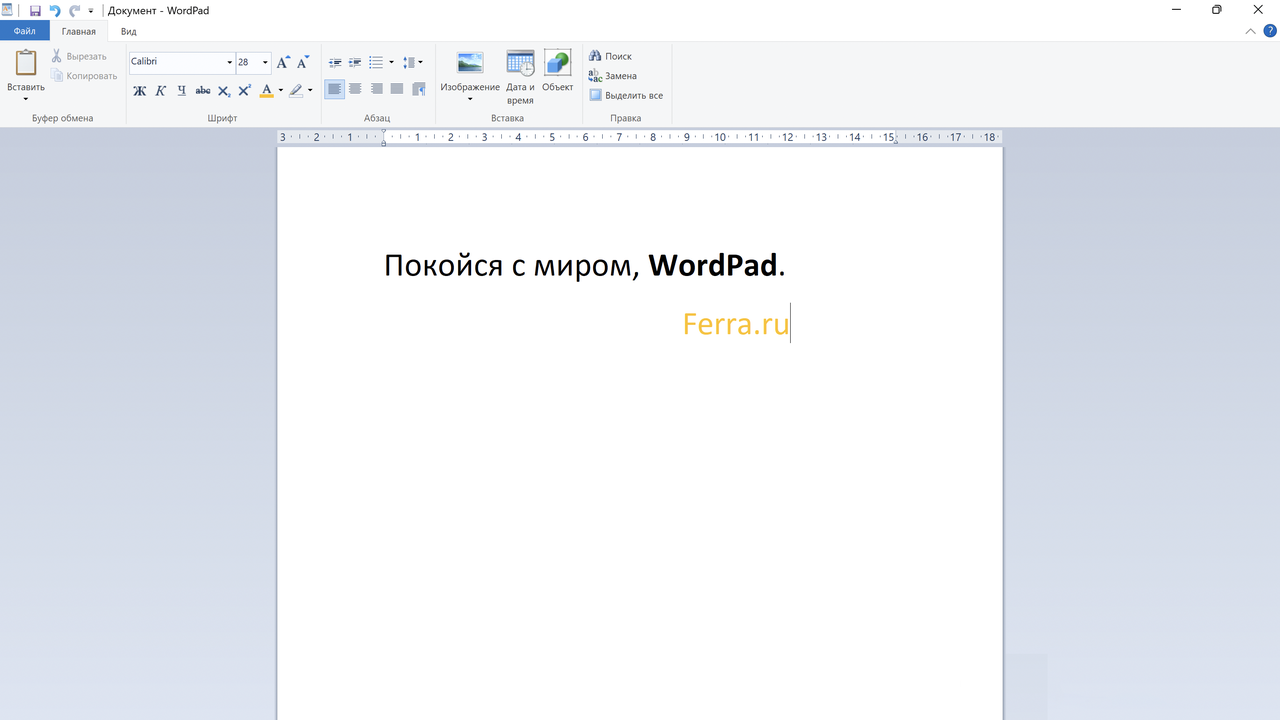Decrease paragraph indent
This screenshot has height=720, width=1280.
click(x=335, y=62)
